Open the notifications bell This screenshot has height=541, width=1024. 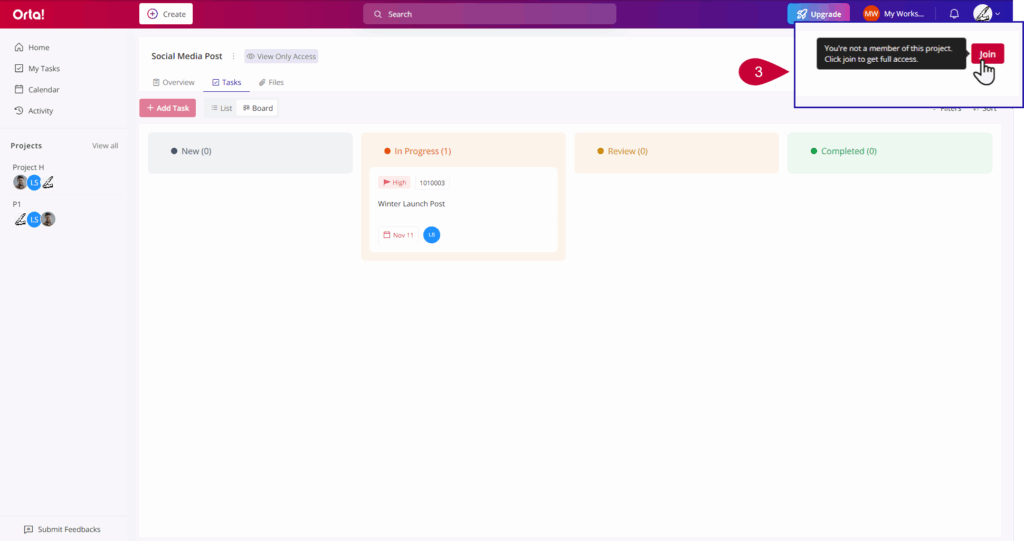point(954,14)
